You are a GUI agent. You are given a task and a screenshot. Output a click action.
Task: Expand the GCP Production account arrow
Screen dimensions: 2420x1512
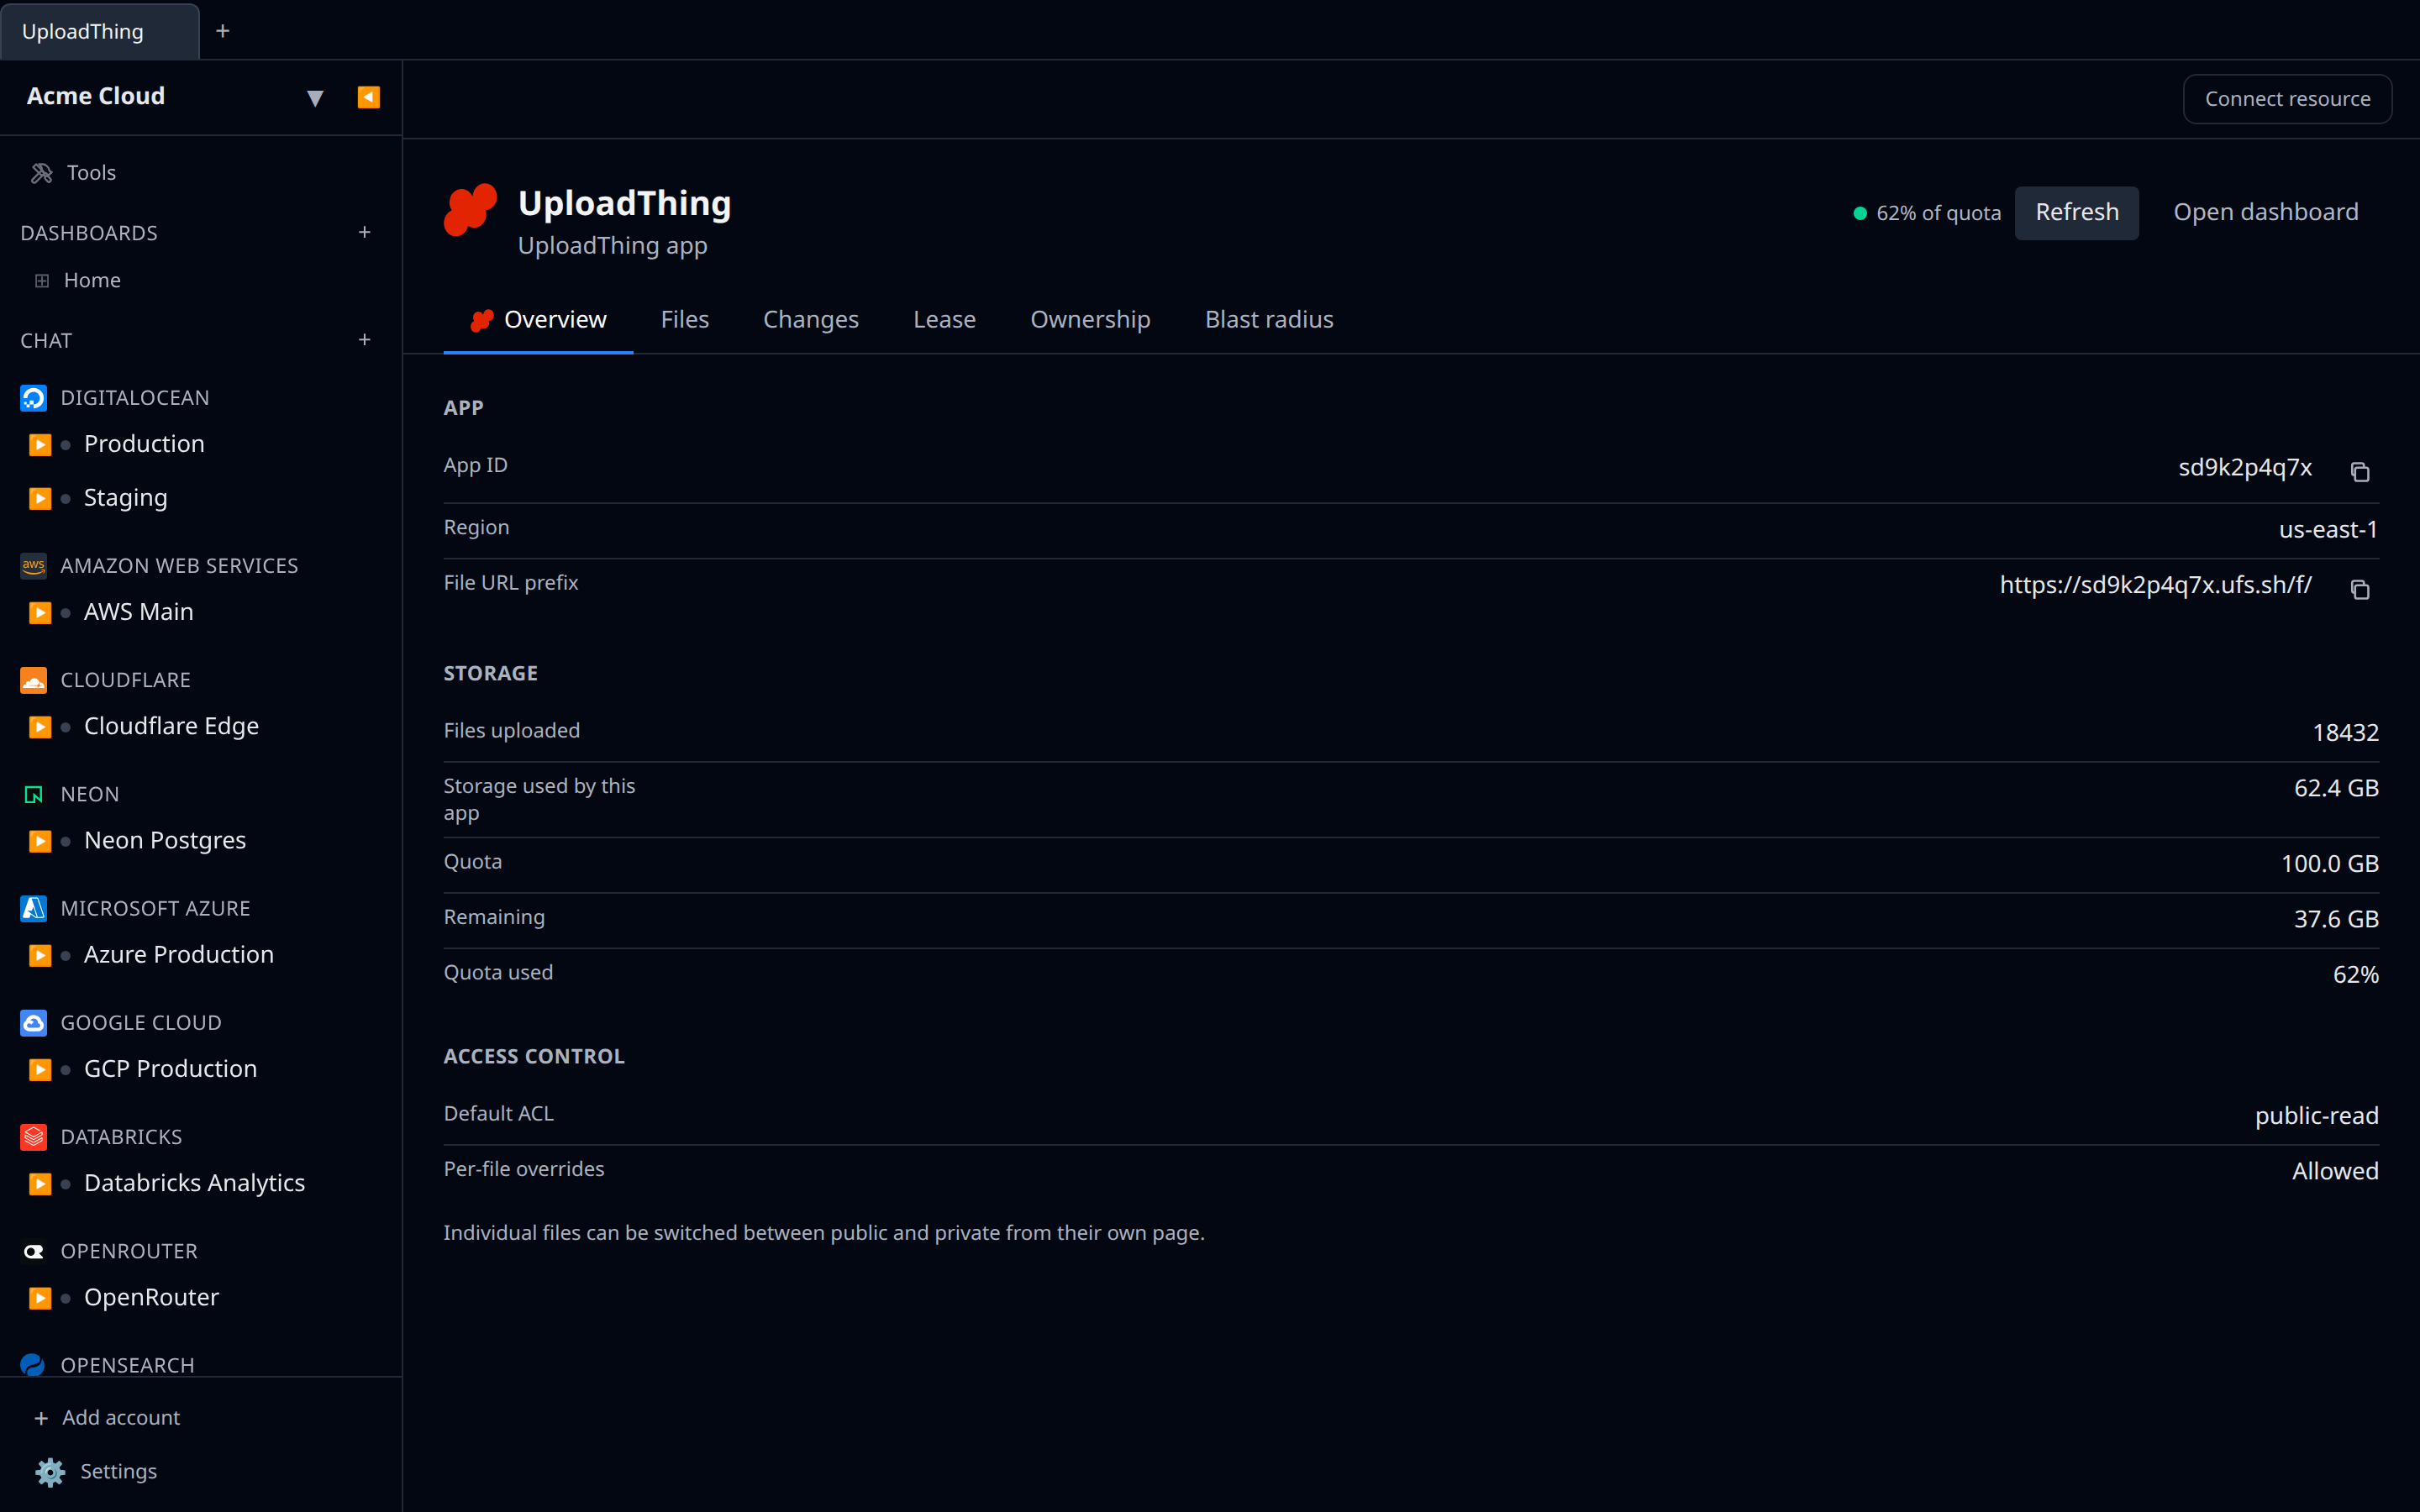coord(40,1069)
